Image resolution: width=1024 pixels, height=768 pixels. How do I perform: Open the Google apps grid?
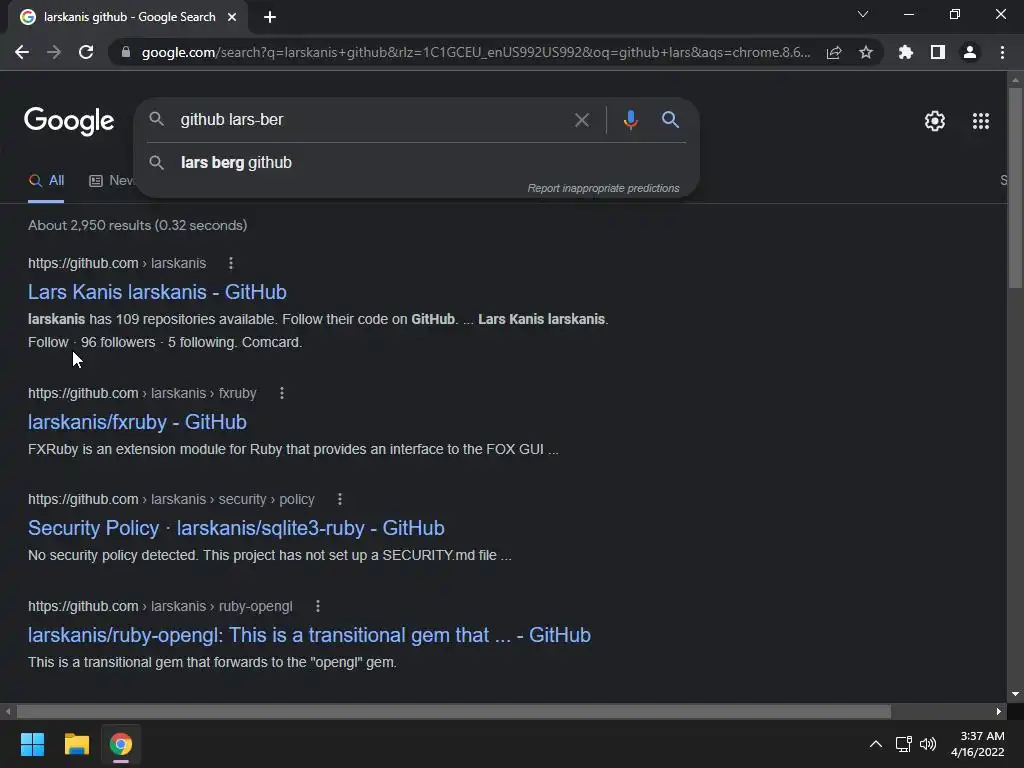point(981,121)
